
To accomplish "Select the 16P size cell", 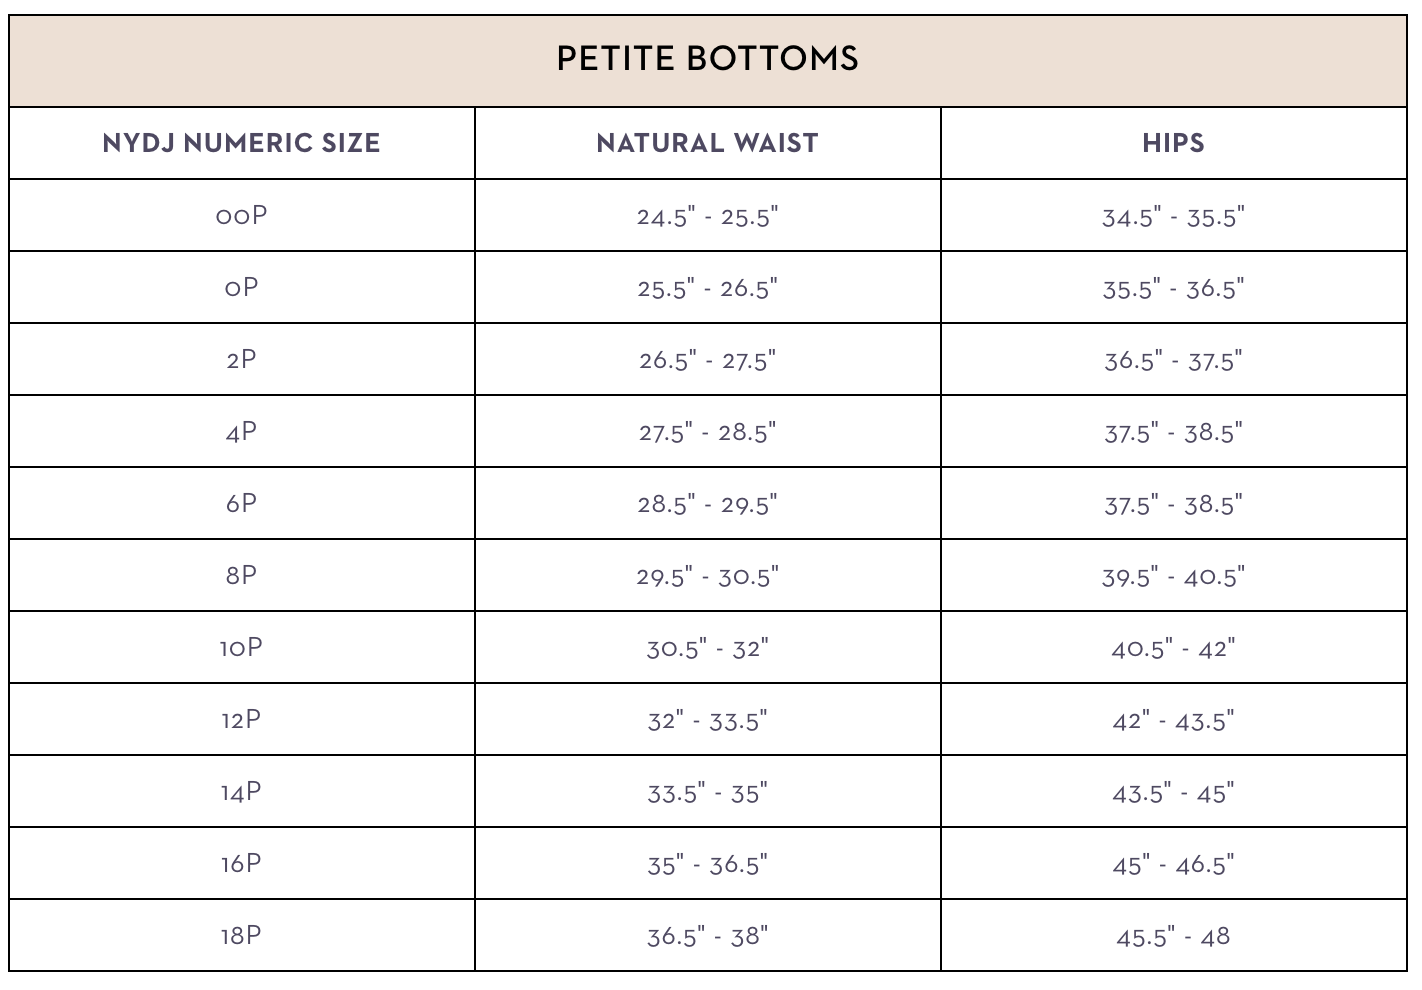I will [241, 864].
